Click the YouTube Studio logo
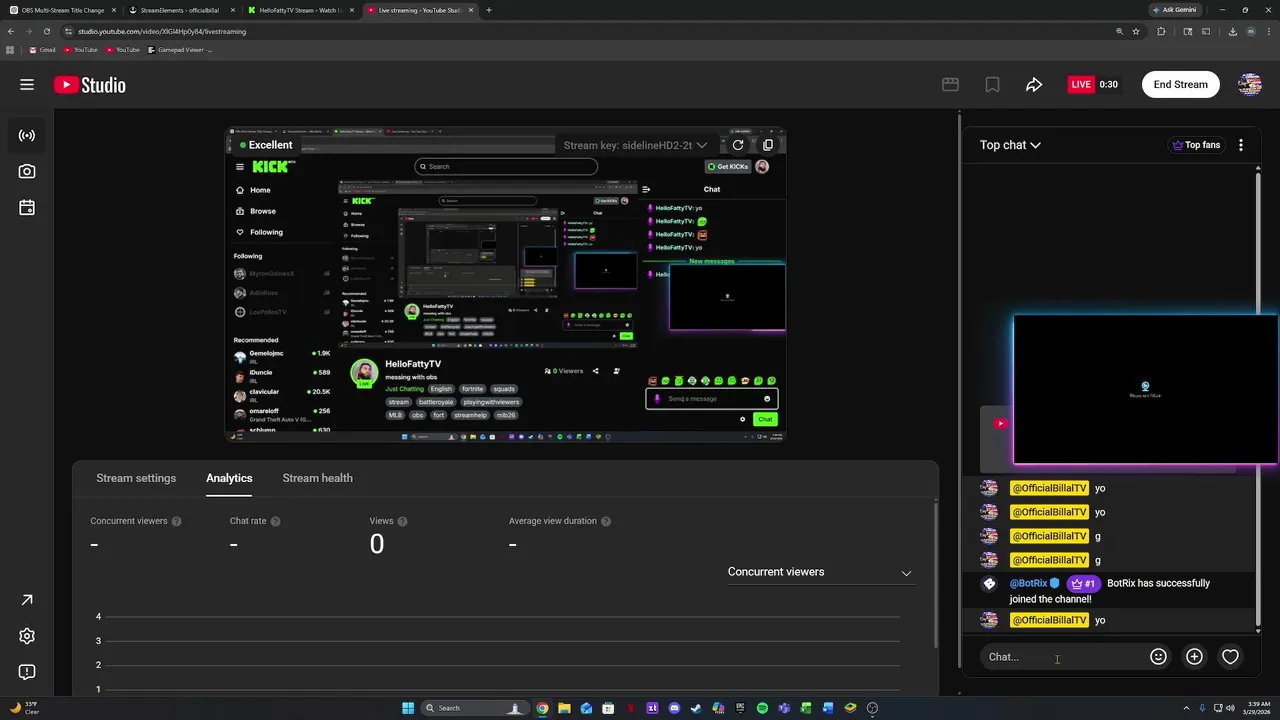 coord(90,85)
